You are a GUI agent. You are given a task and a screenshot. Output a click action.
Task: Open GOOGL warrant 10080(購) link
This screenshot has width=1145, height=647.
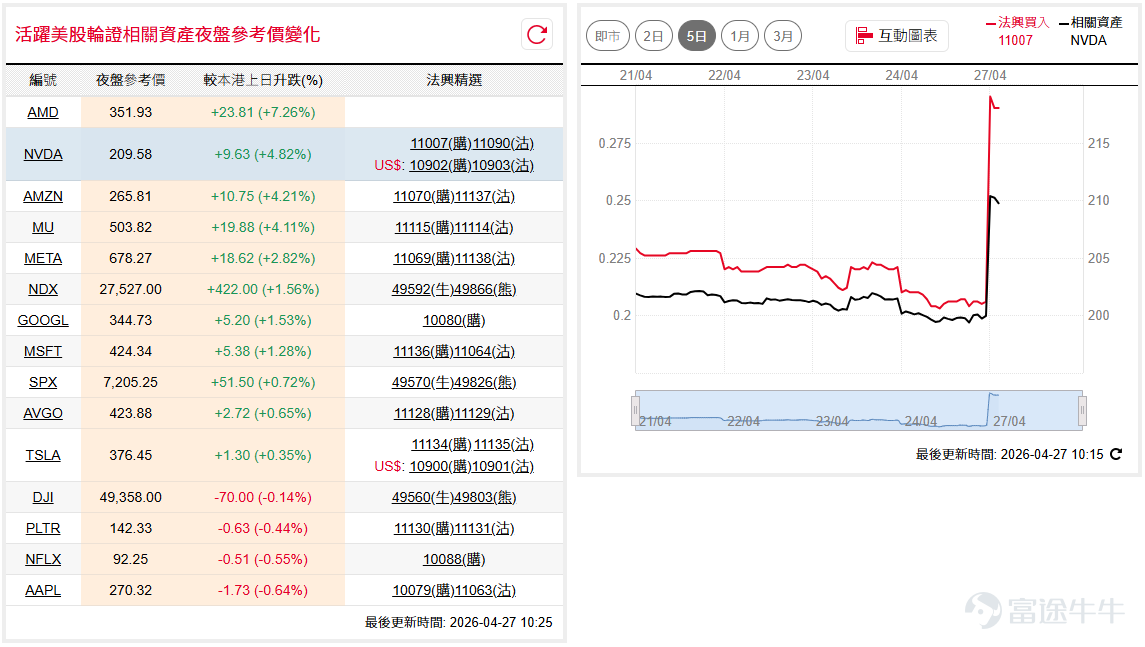pos(454,321)
